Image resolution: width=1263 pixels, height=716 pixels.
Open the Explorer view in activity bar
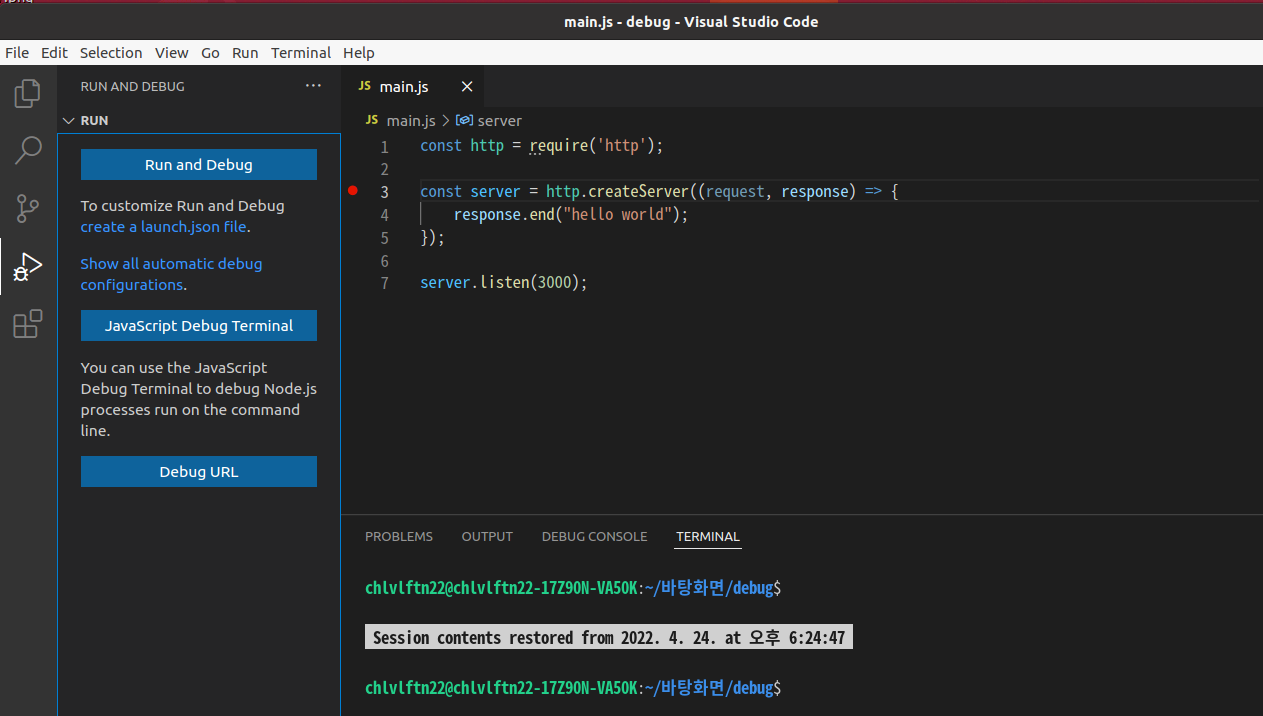[x=28, y=93]
